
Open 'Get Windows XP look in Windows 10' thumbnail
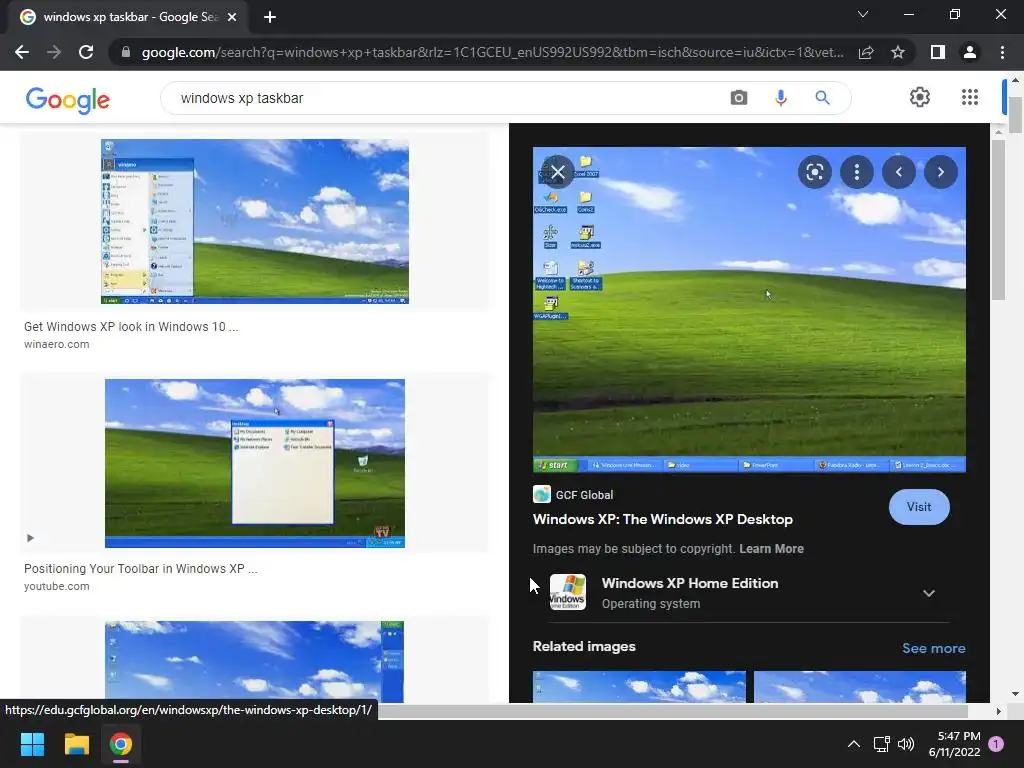point(255,221)
